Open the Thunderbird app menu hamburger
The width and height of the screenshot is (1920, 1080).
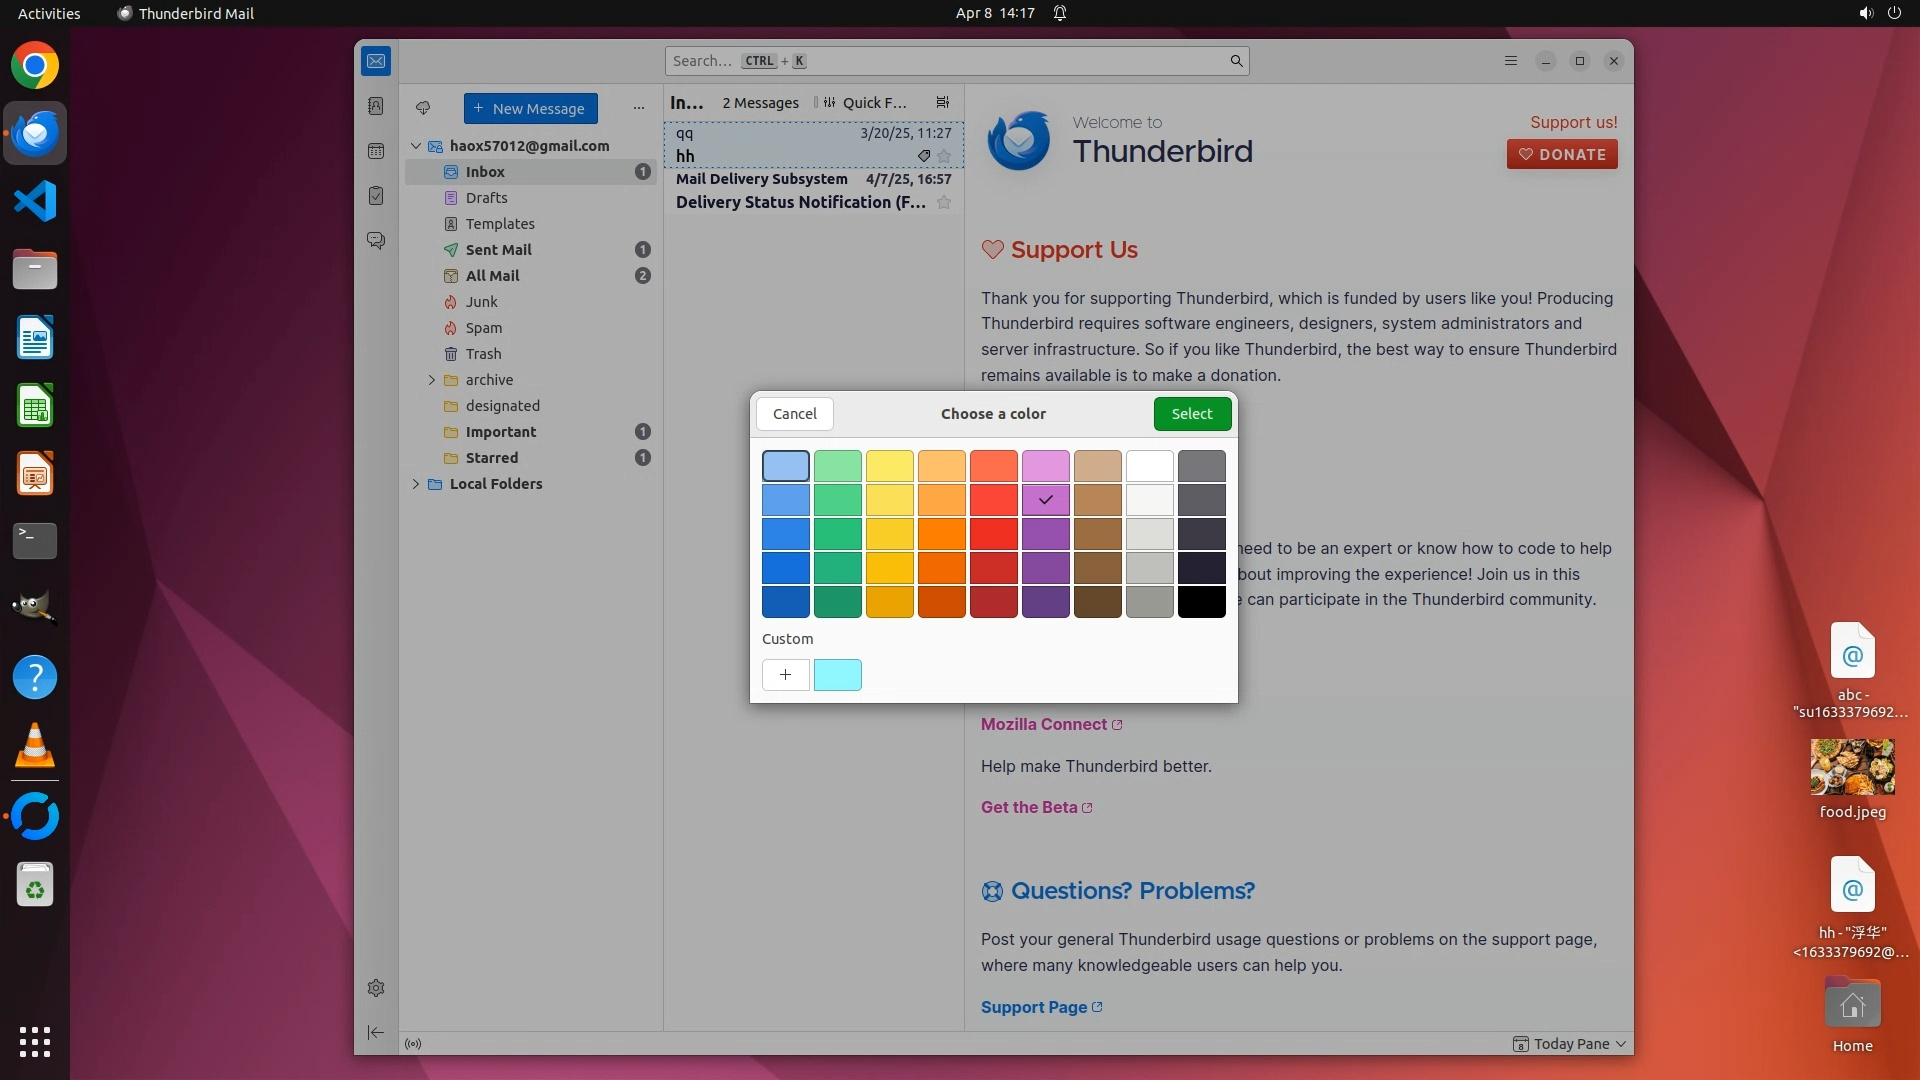(1510, 61)
